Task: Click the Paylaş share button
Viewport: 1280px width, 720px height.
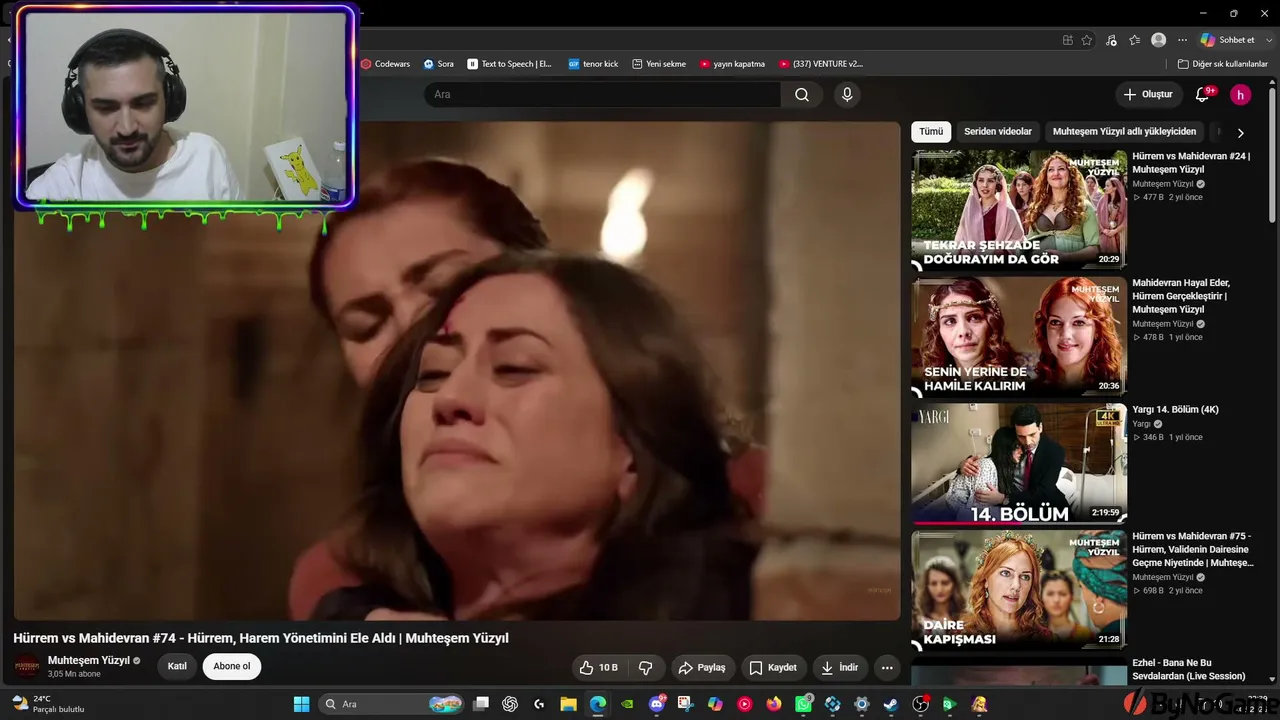Action: [x=701, y=667]
